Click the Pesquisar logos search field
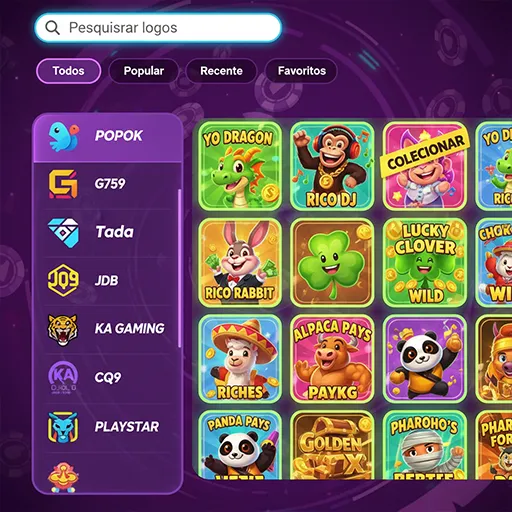 (158, 28)
